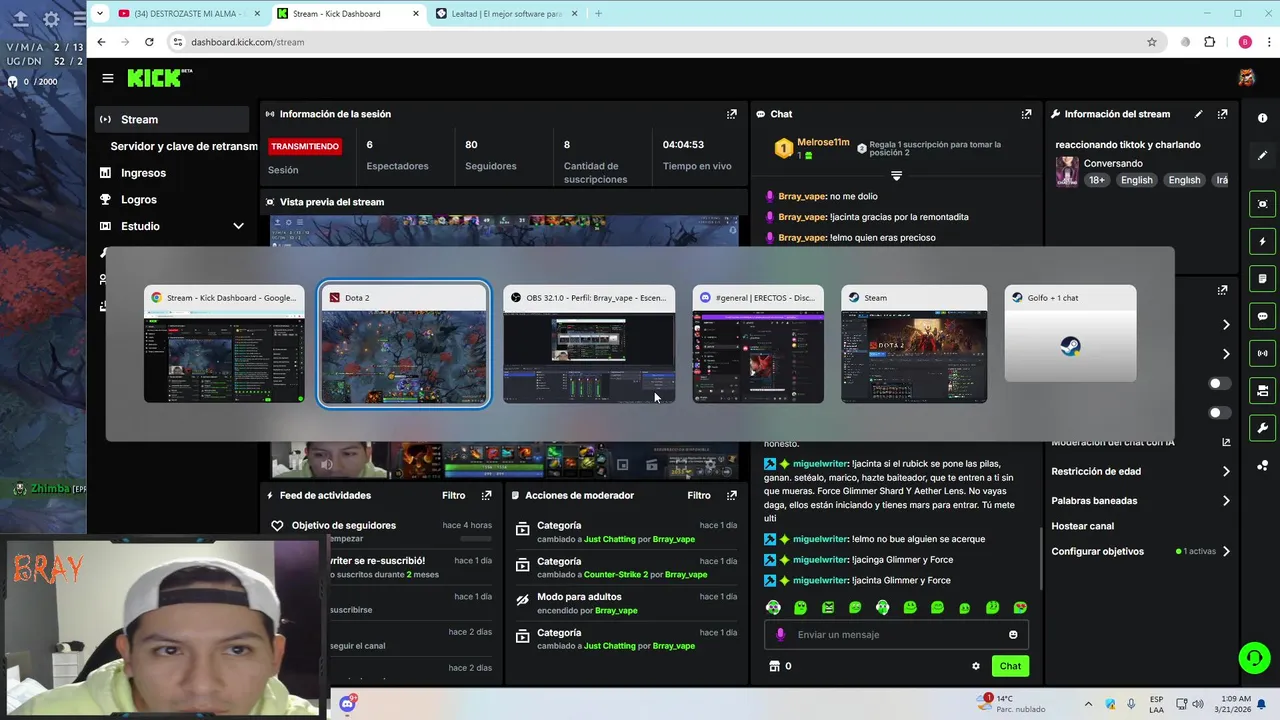Expand the Palabras baneadas option

pyautogui.click(x=1226, y=501)
